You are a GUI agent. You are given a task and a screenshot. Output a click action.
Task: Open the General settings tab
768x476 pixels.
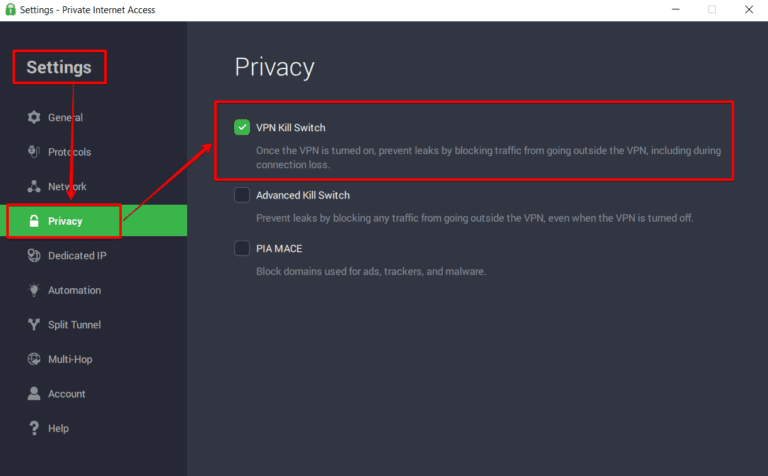pos(65,118)
